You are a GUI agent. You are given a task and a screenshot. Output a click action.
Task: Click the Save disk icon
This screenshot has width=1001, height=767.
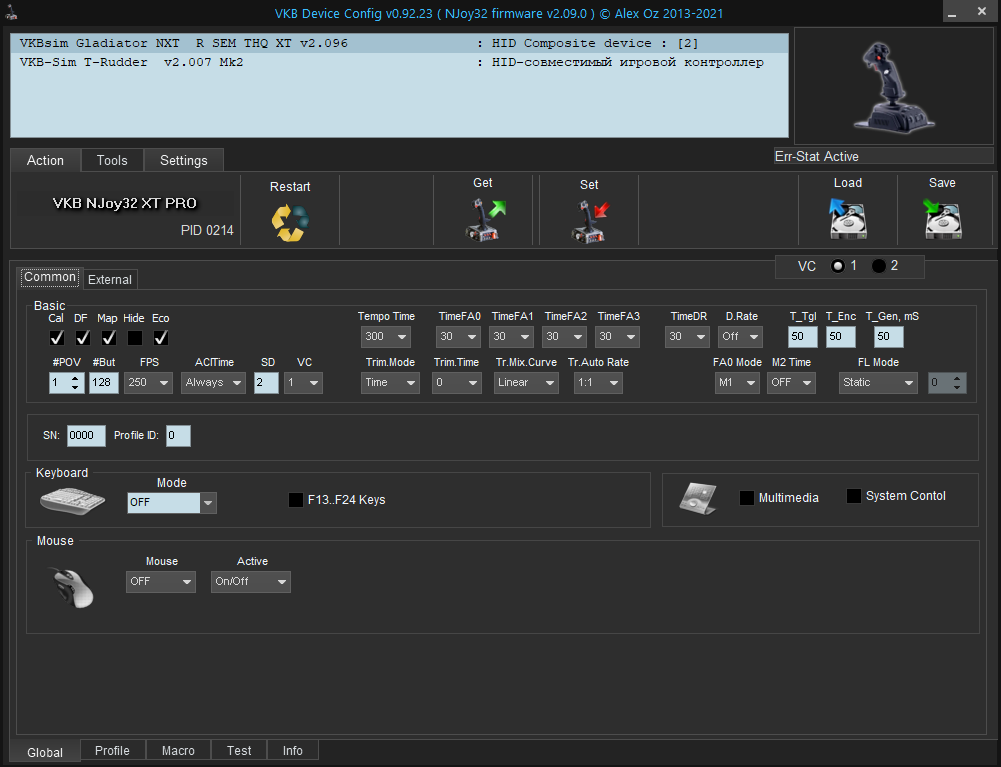pyautogui.click(x=942, y=219)
